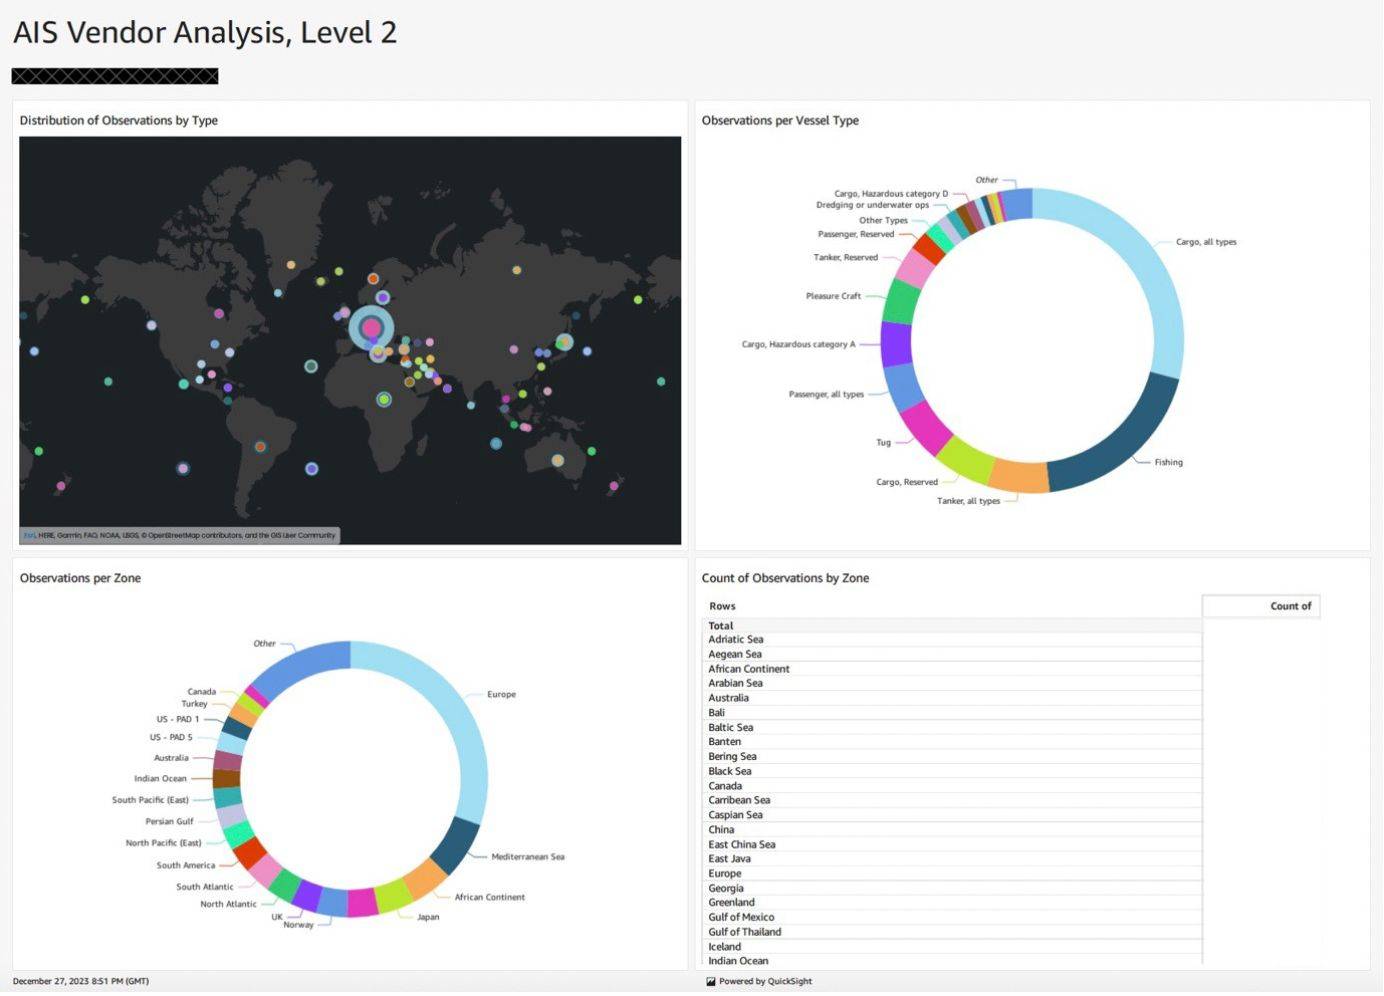Viewport: 1384px width, 996px height.
Task: Click the Count of column header
Action: click(1290, 606)
